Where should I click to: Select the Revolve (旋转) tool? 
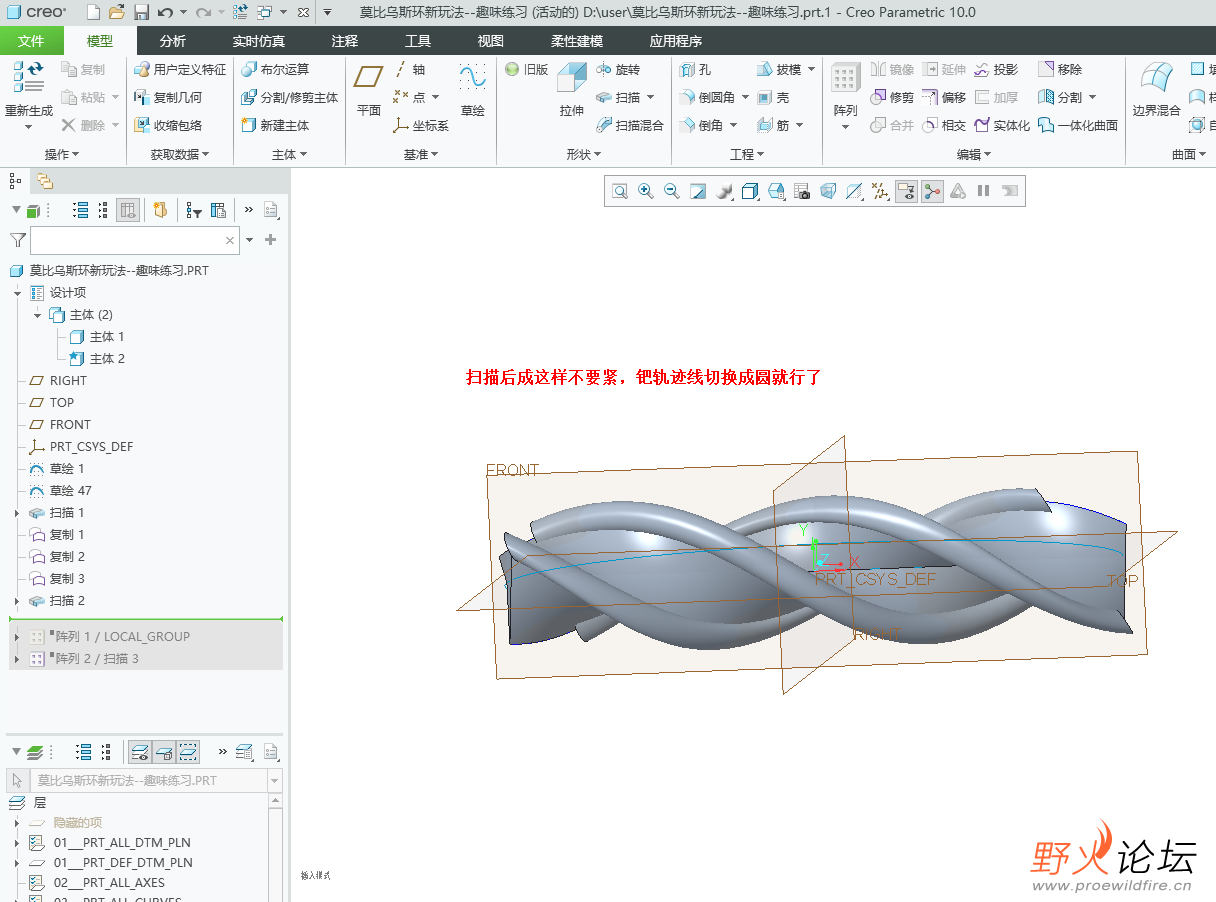tap(617, 69)
